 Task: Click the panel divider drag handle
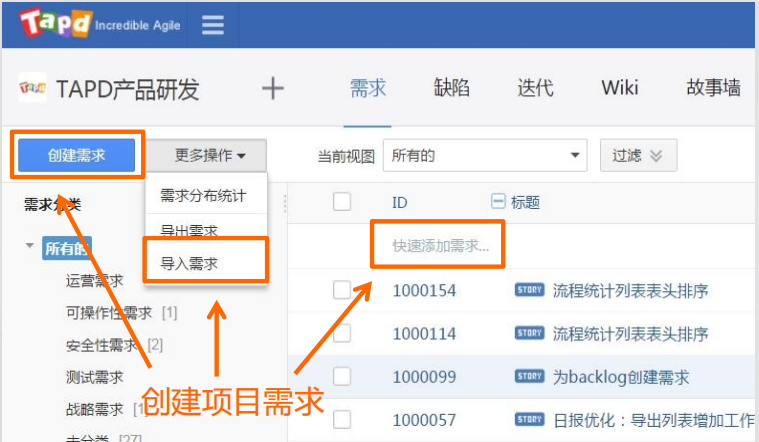click(285, 204)
